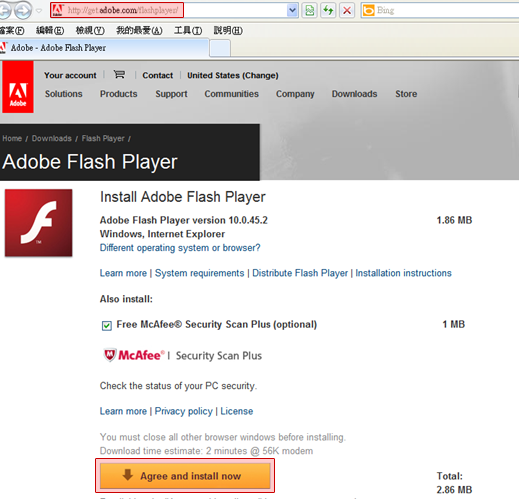Viewport: 519px width, 499px height.
Task: Open the Solutions navigation item
Action: [64, 94]
